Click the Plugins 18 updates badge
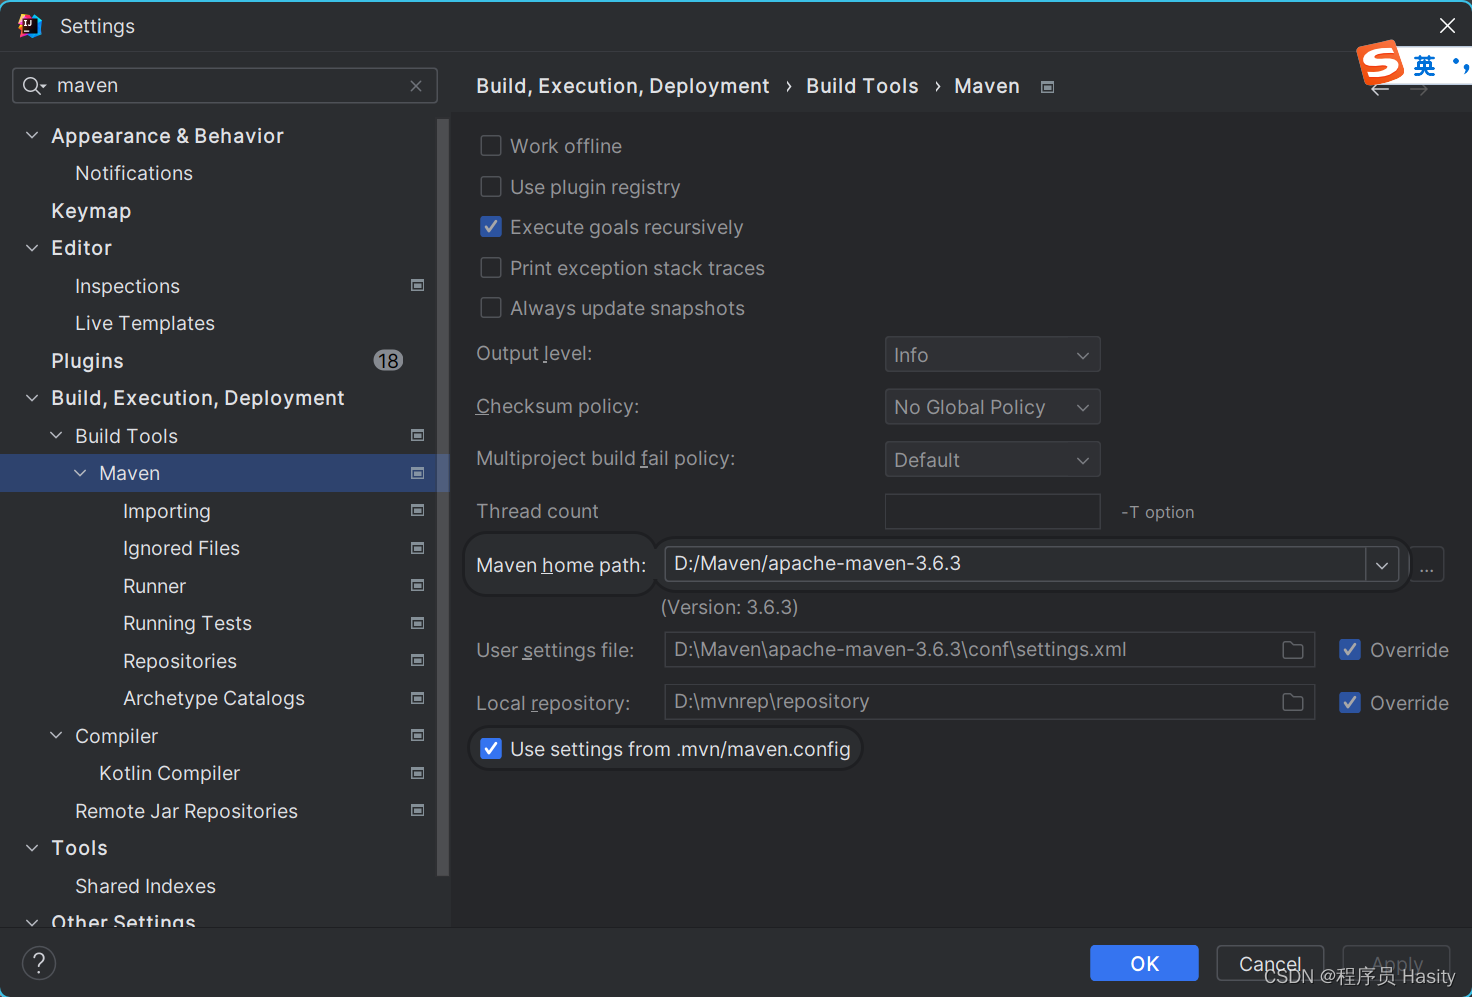Image resolution: width=1472 pixels, height=997 pixels. tap(388, 361)
